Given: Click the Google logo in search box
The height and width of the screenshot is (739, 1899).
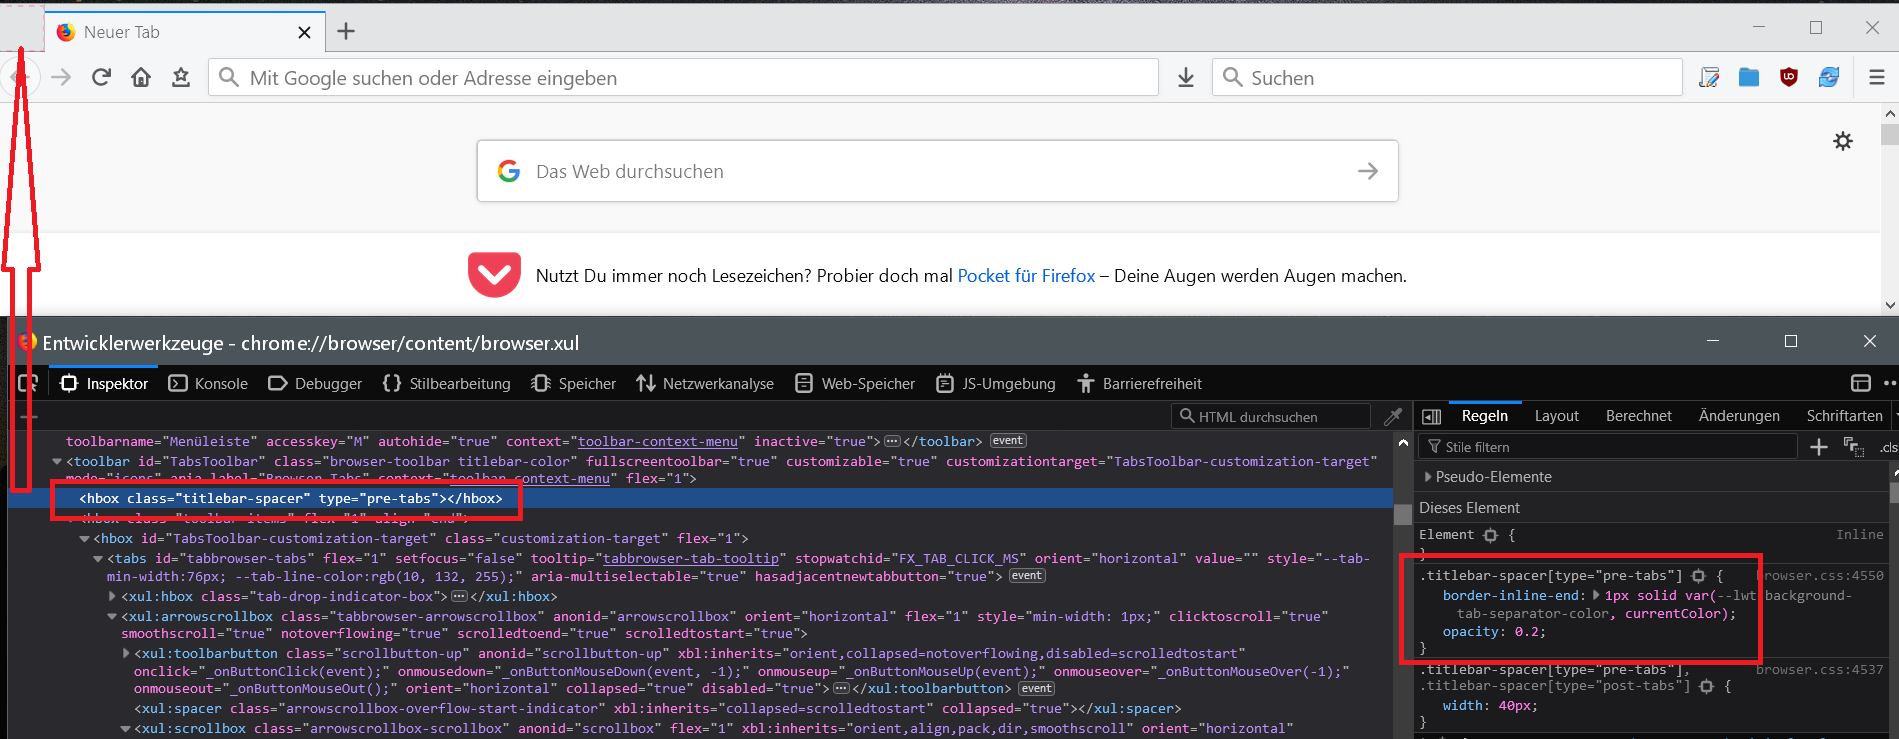Looking at the screenshot, I should pos(509,171).
